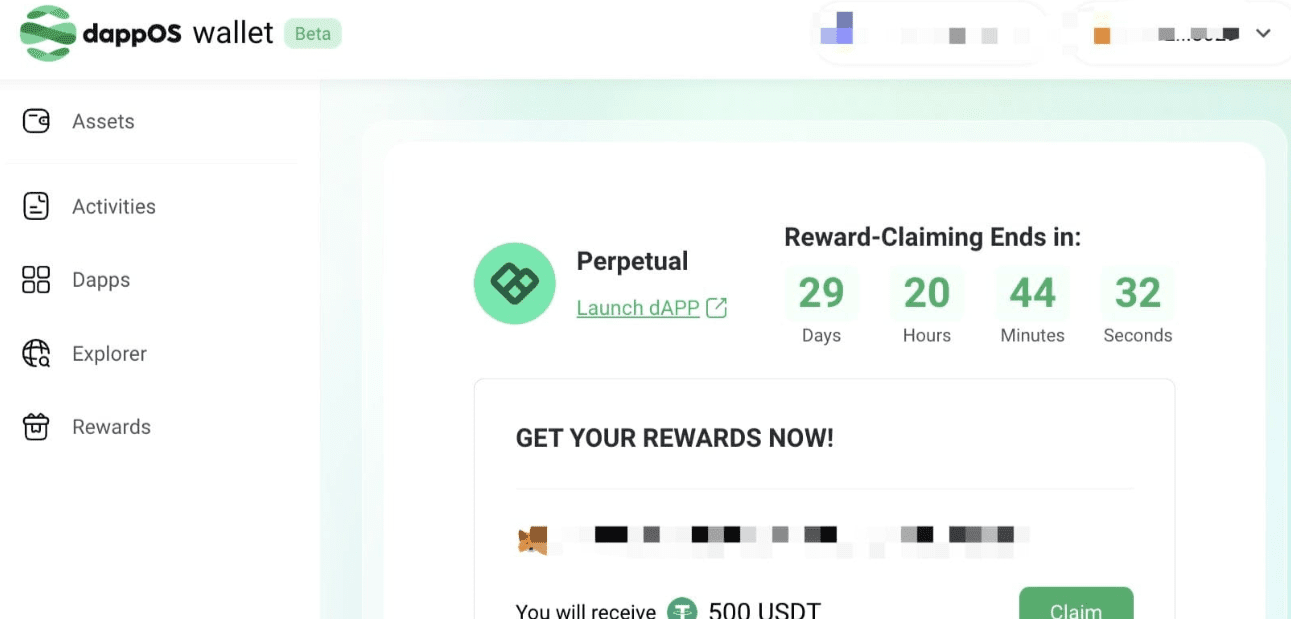The height and width of the screenshot is (619, 1291).
Task: Follow the Launch dAPP link
Action: 638,308
